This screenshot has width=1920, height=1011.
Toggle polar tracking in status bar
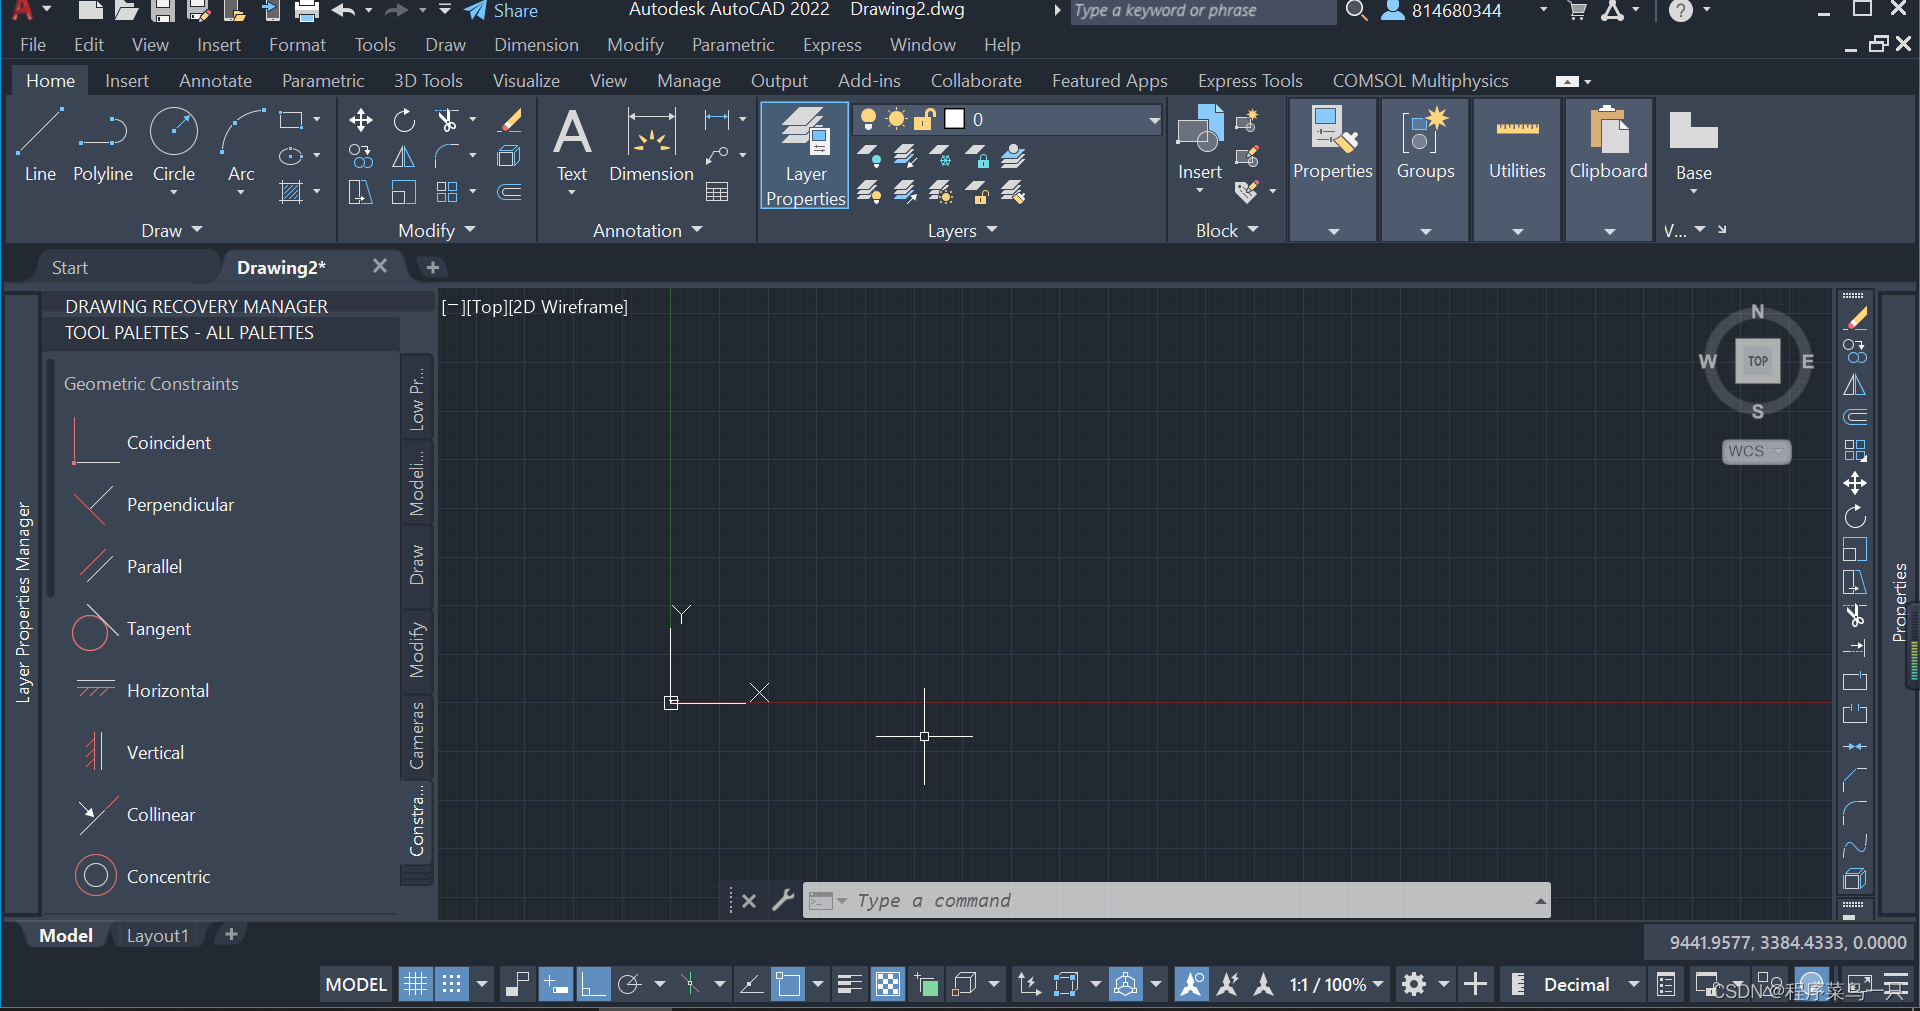(630, 985)
